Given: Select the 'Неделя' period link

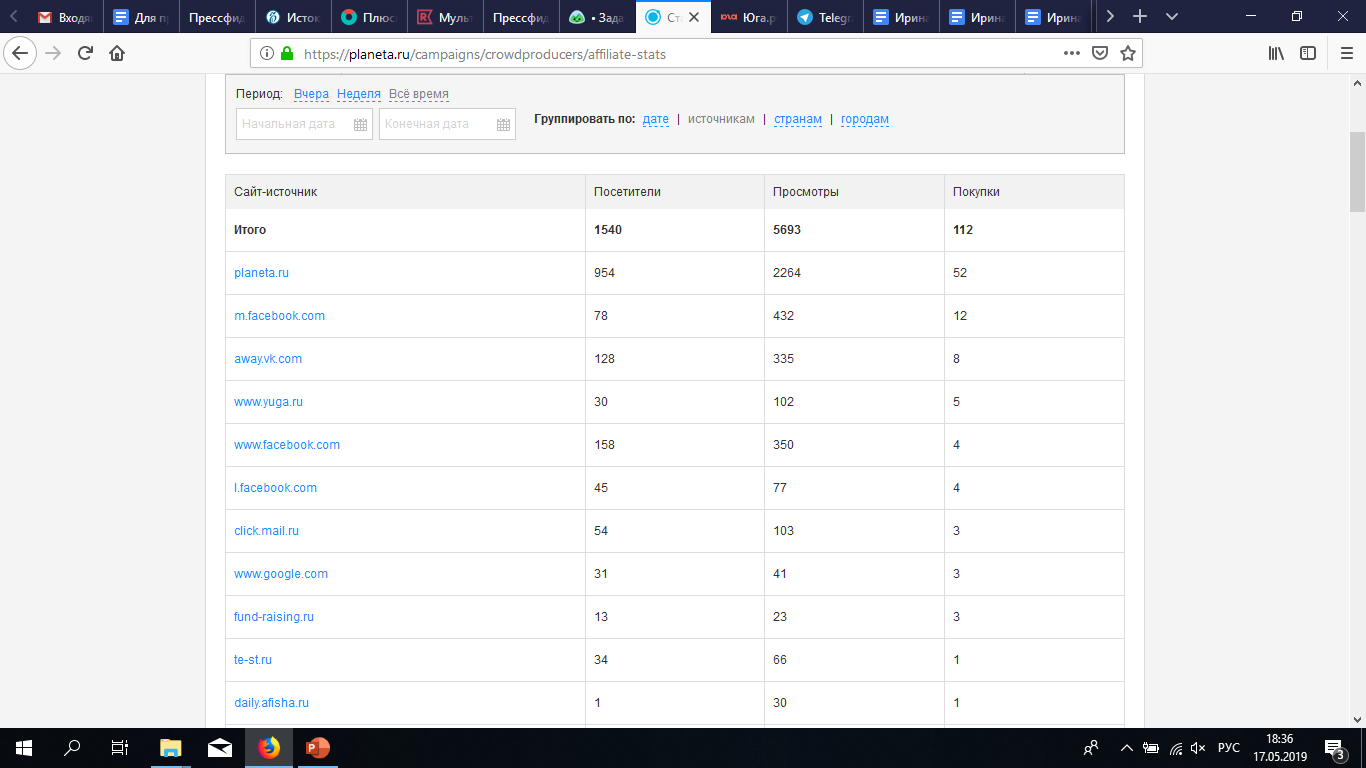Looking at the screenshot, I should pyautogui.click(x=358, y=94).
